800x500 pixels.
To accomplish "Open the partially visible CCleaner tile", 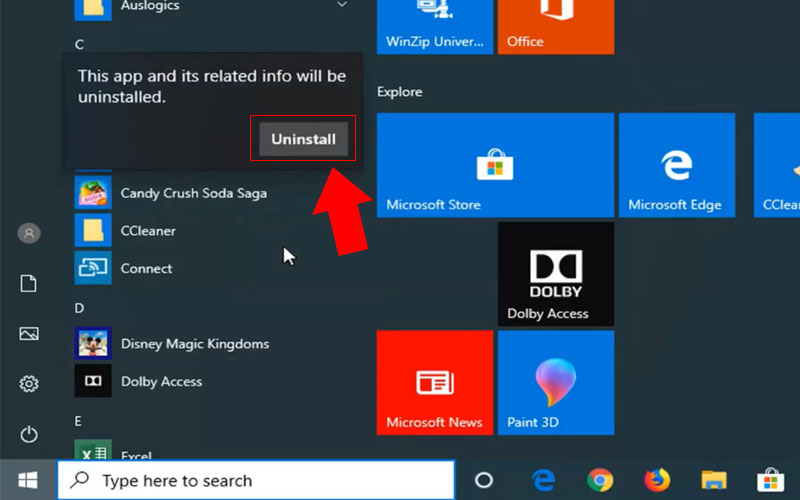I will pos(777,165).
